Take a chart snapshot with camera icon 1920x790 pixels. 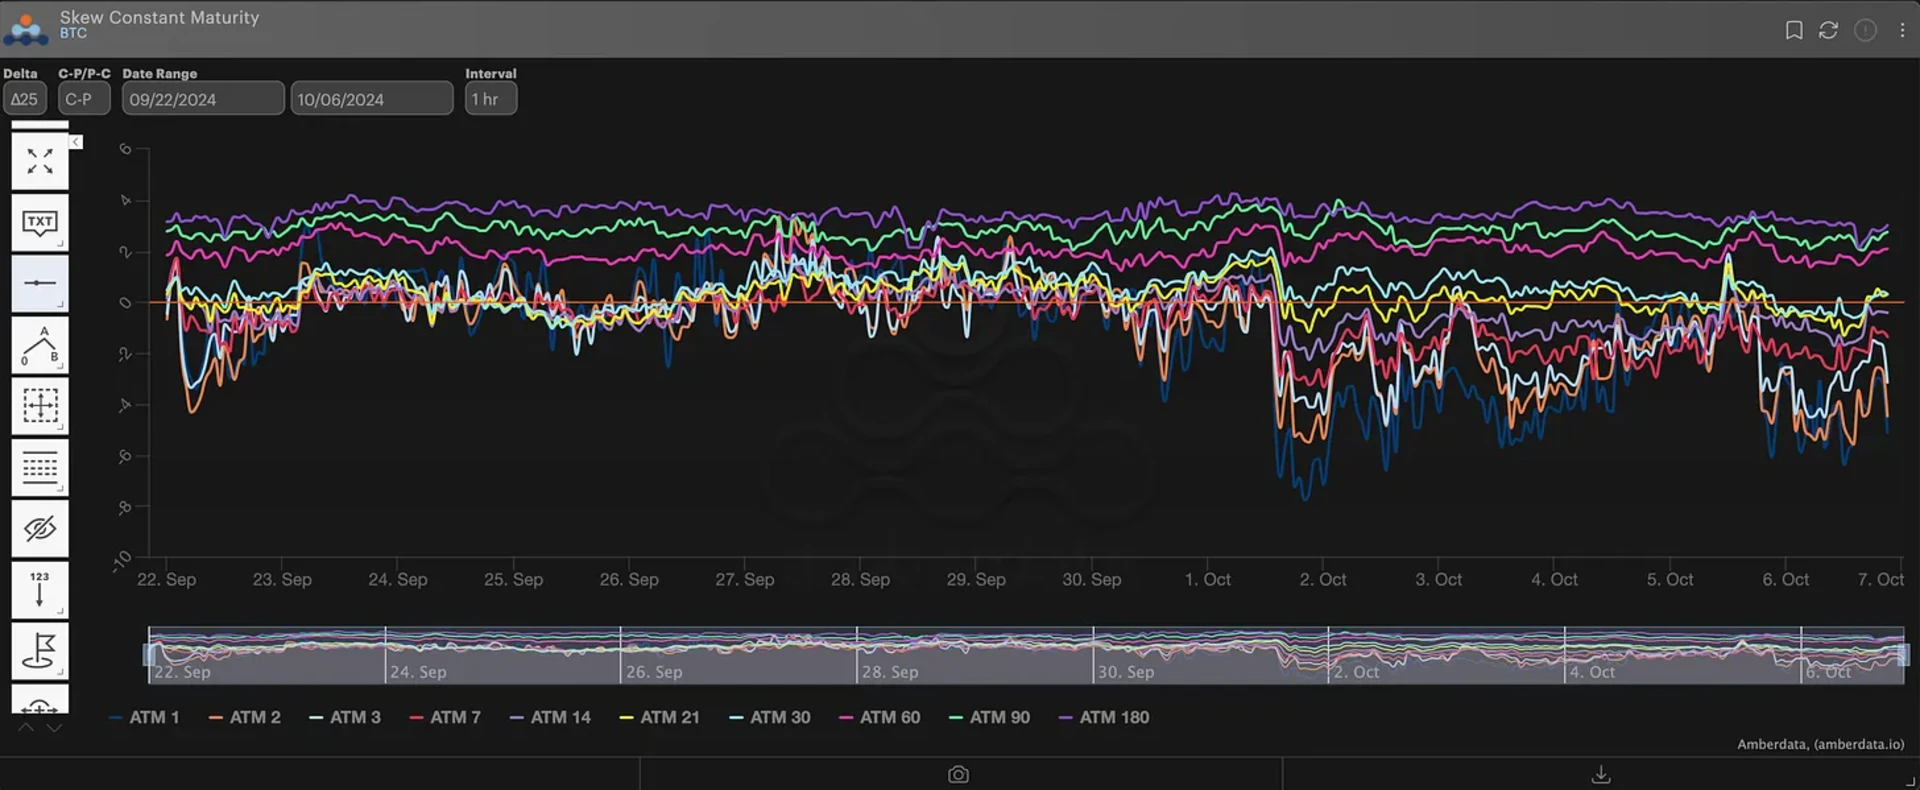(958, 775)
